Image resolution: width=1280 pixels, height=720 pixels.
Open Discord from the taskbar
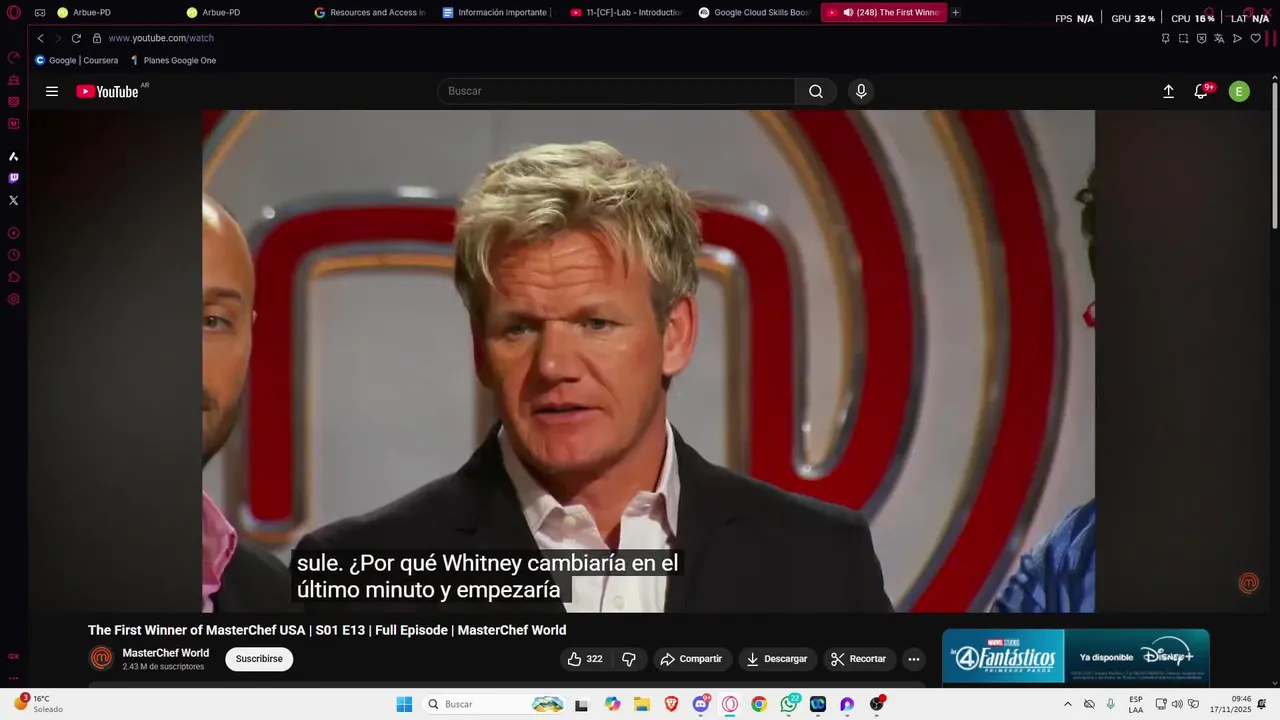point(701,704)
